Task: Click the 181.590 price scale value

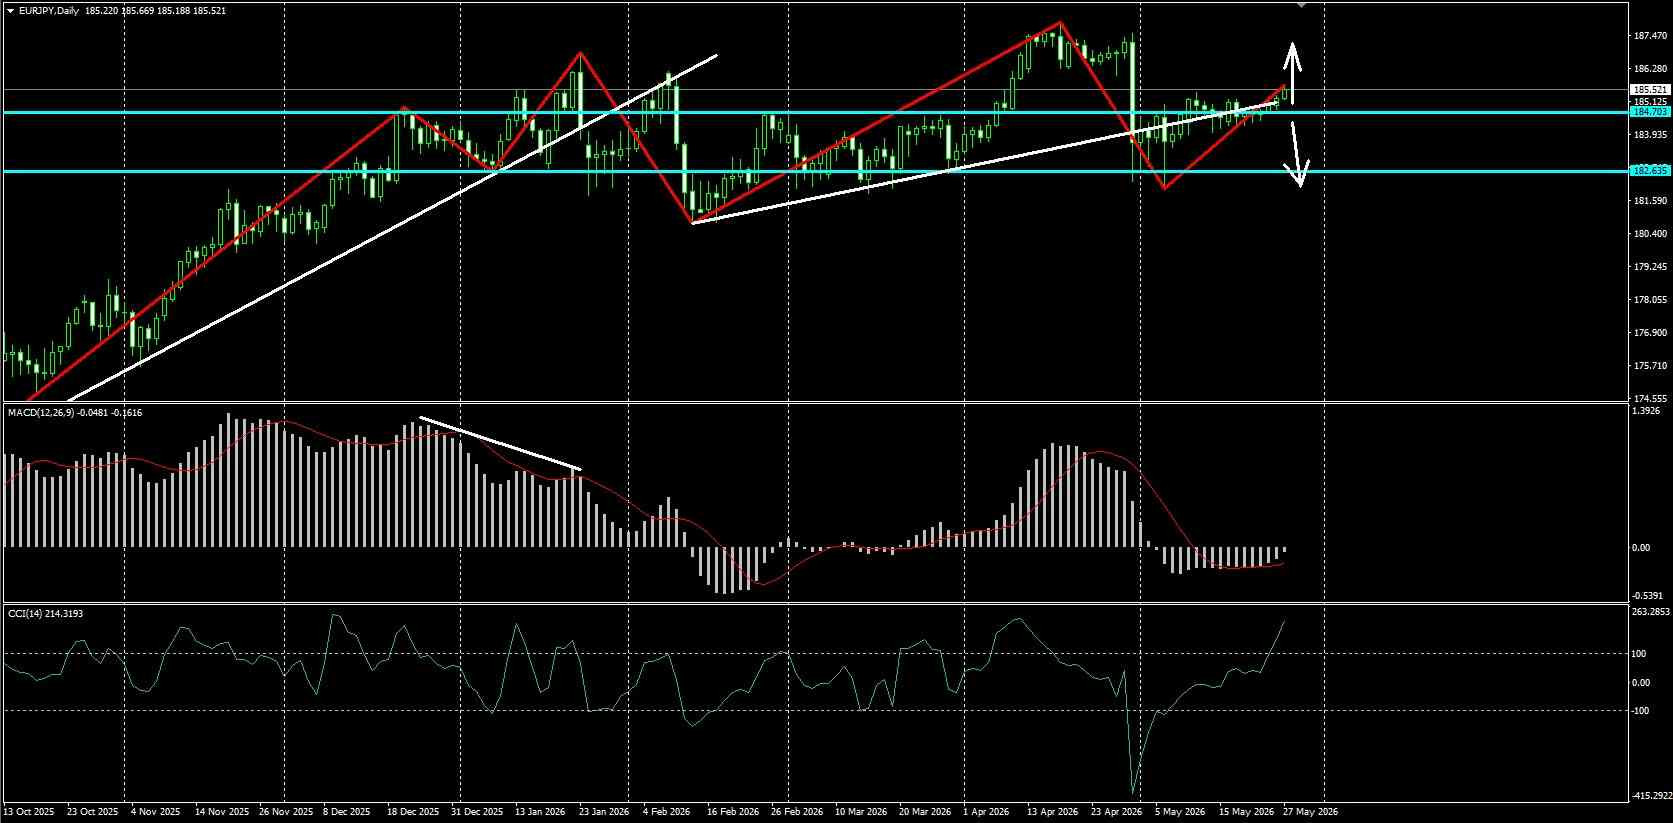Action: [1649, 201]
